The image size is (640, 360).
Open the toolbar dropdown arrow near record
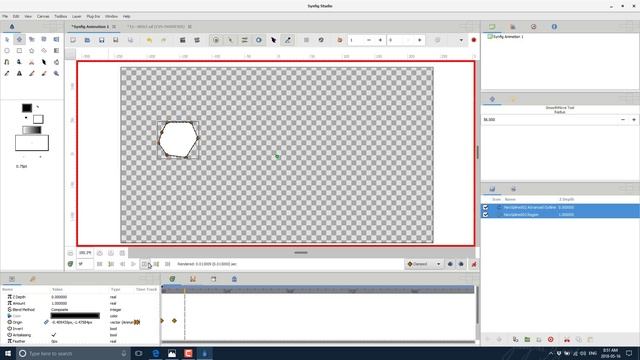coord(461,40)
